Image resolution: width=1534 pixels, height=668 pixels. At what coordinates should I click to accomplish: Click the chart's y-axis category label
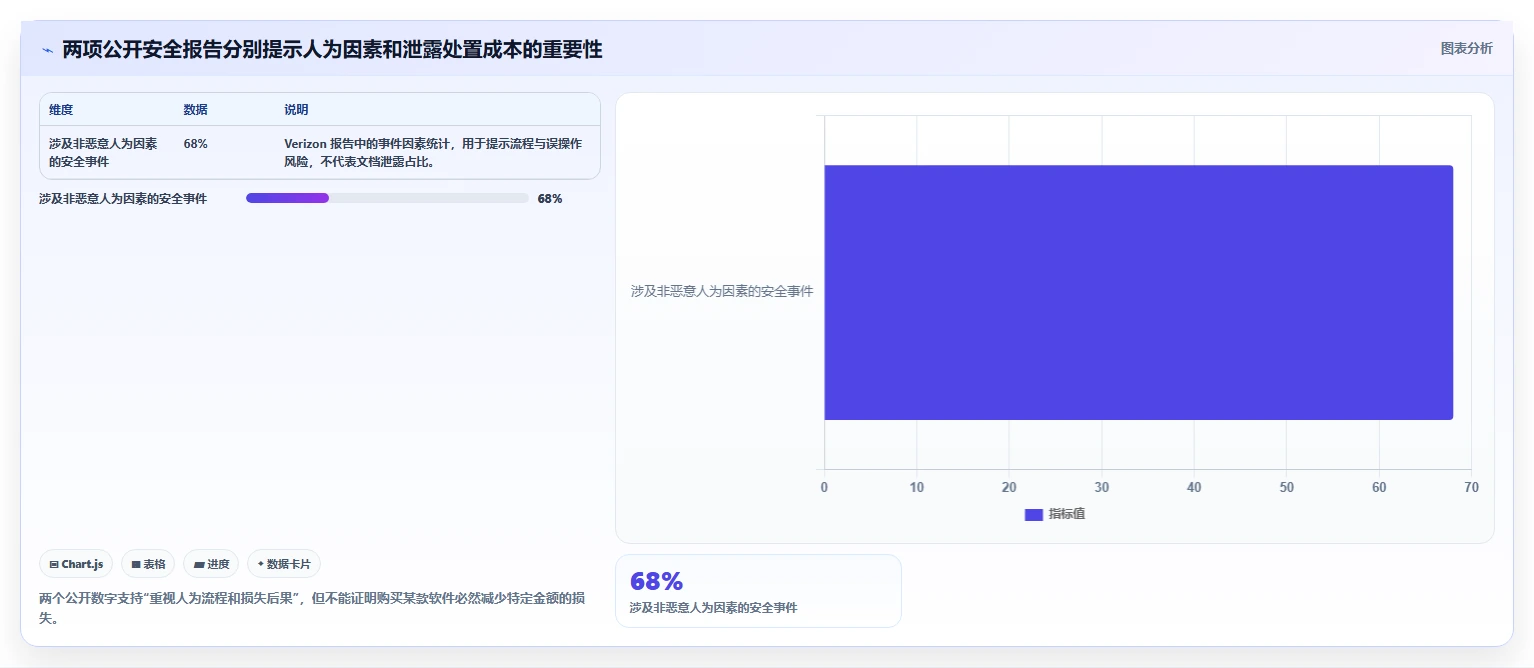pos(722,292)
